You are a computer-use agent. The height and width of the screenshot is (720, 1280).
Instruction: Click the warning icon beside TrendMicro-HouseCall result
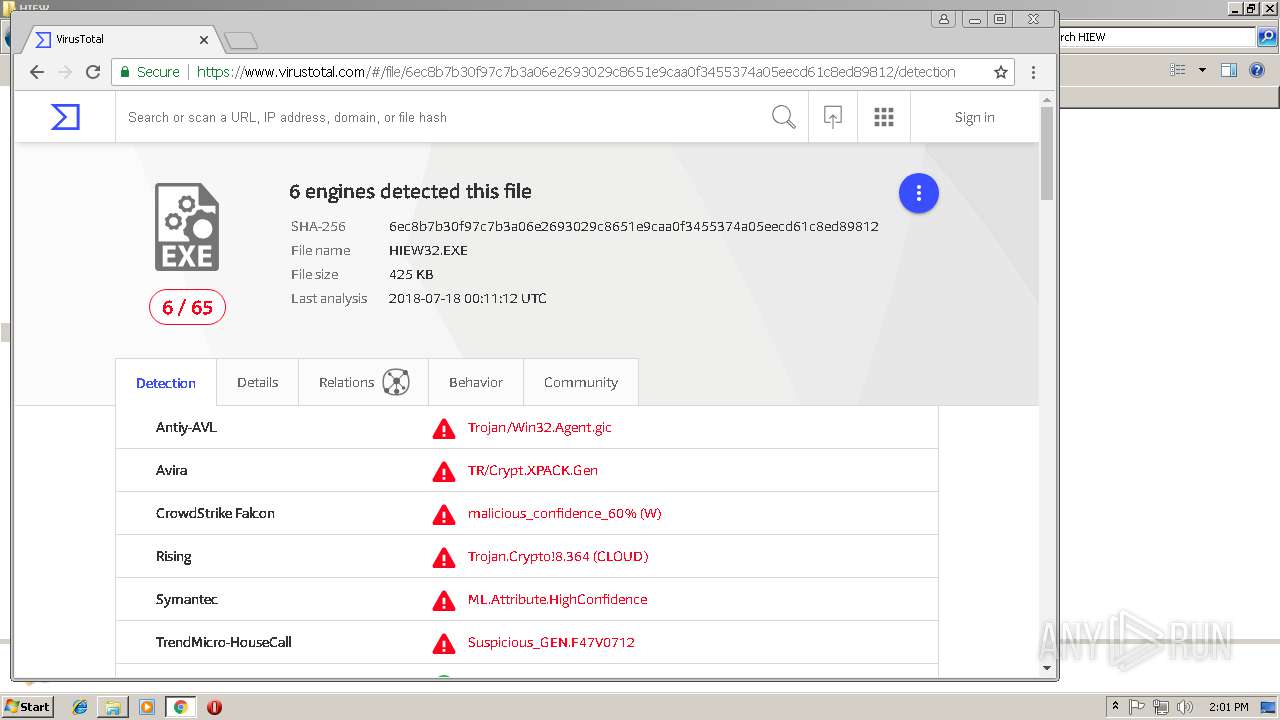tap(443, 643)
